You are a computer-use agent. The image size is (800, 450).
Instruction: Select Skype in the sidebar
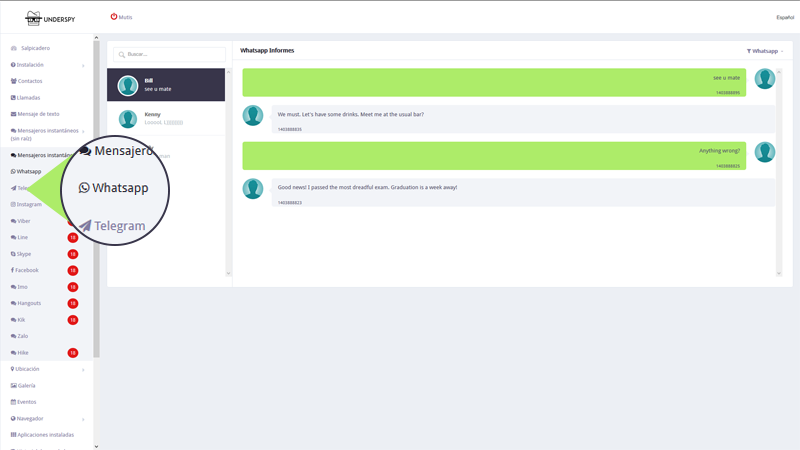click(x=21, y=254)
